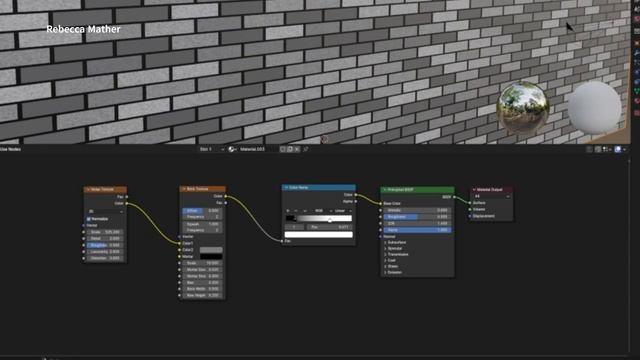
Task: Collapse the Brick Texture node header
Action: coord(183,189)
